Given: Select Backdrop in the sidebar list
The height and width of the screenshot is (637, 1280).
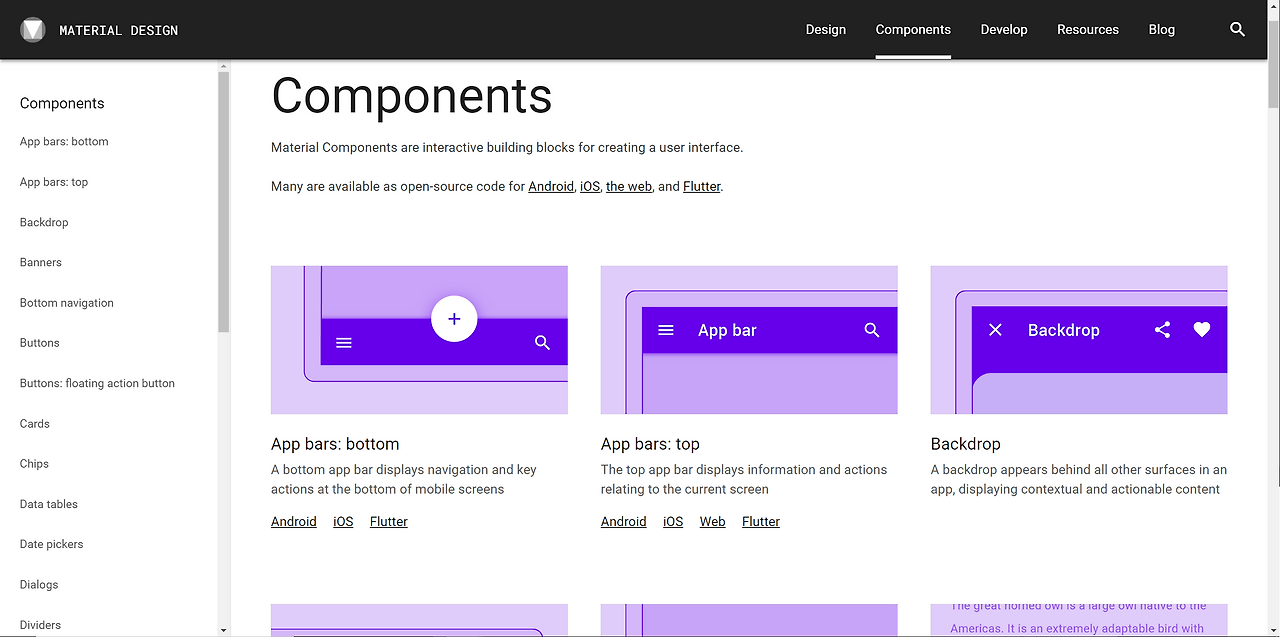Looking at the screenshot, I should click(x=44, y=222).
